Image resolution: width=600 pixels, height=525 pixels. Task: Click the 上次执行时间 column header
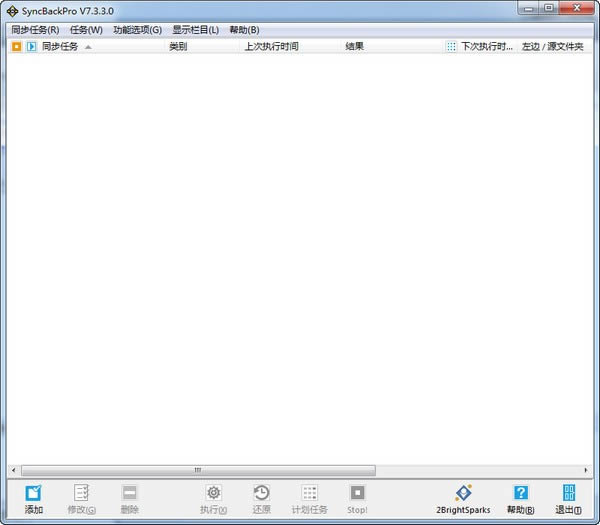[271, 46]
